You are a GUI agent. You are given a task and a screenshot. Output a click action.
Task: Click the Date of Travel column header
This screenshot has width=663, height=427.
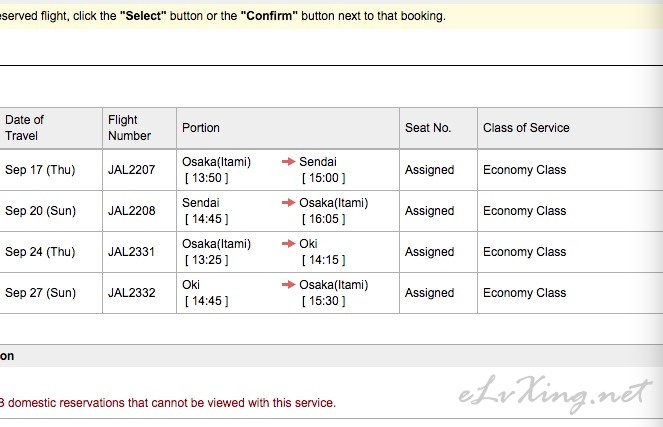25,127
